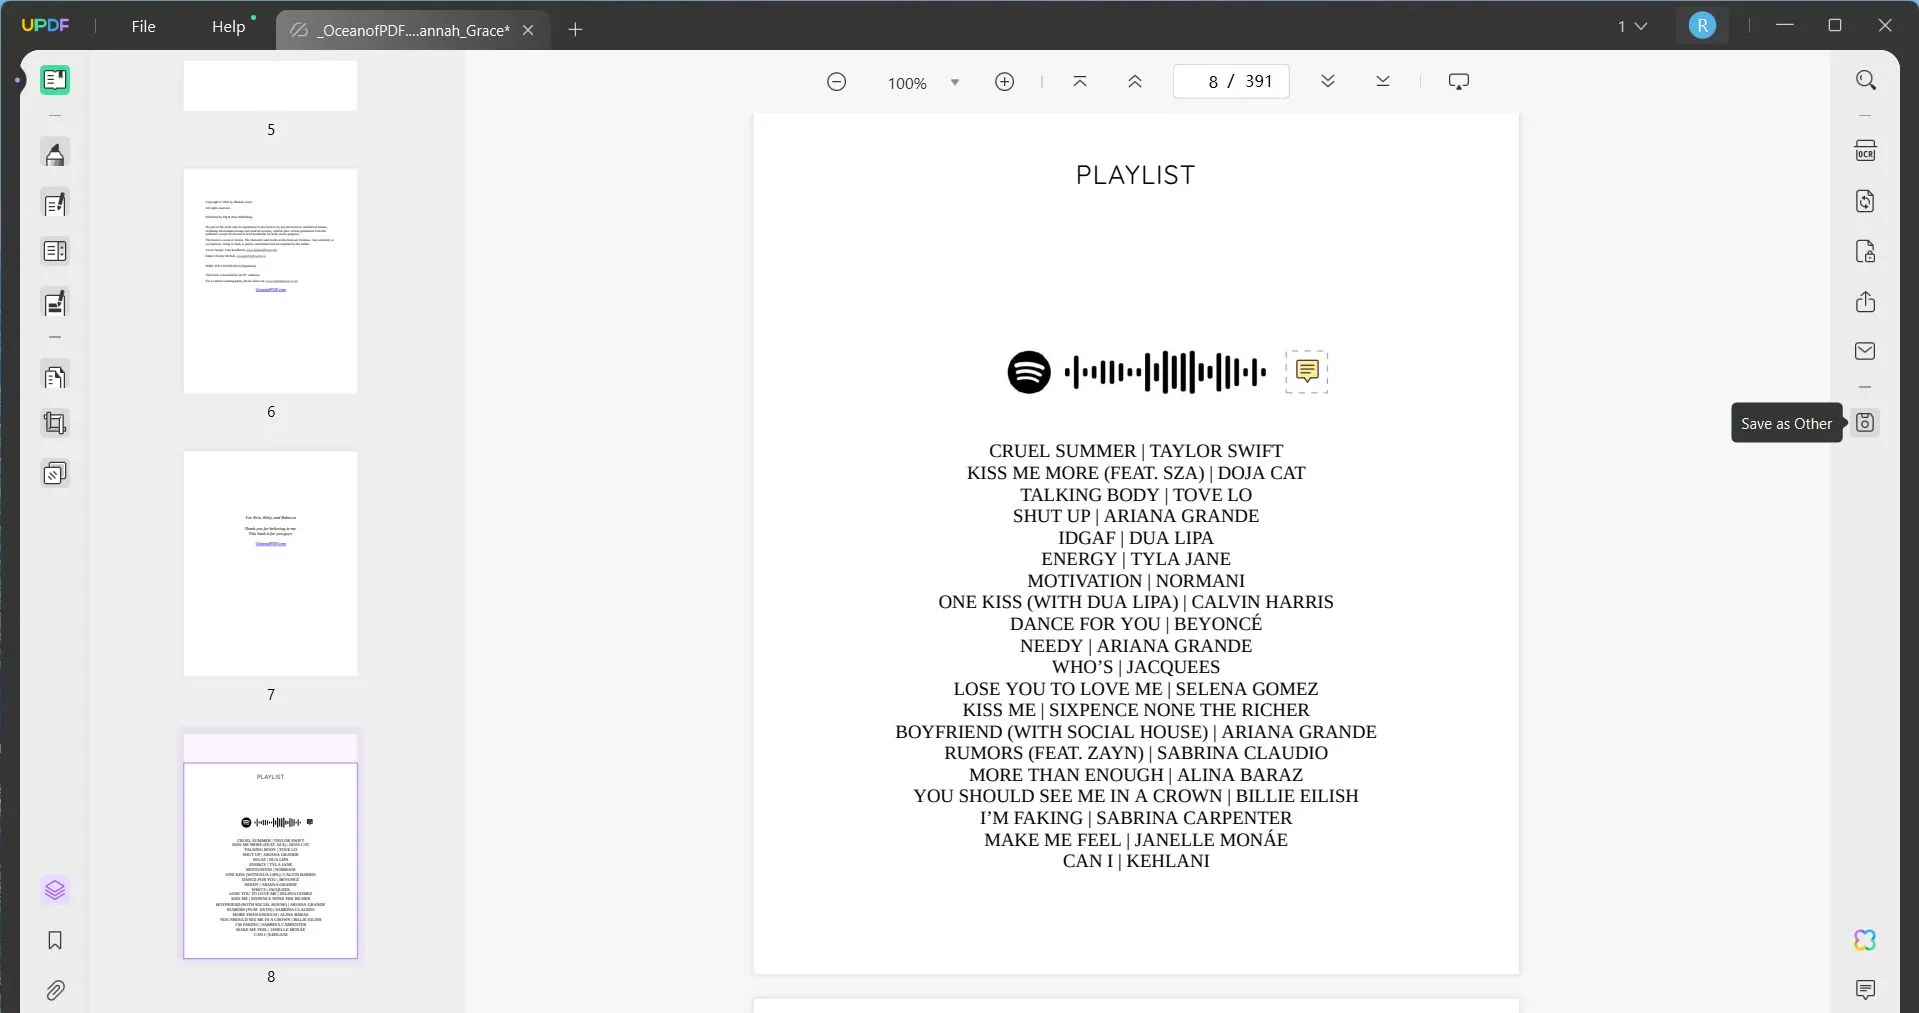Click the line CRUEL SUMMER | TAYLOR SWIFT
1919x1013 pixels.
[1136, 451]
